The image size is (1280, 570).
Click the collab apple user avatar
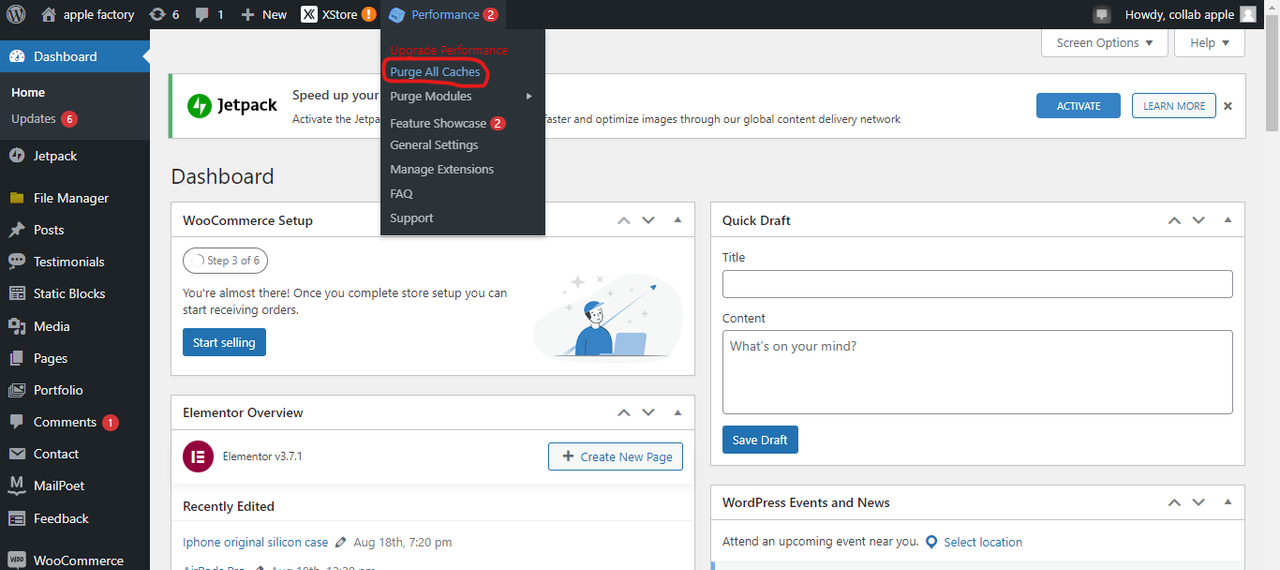(1248, 14)
